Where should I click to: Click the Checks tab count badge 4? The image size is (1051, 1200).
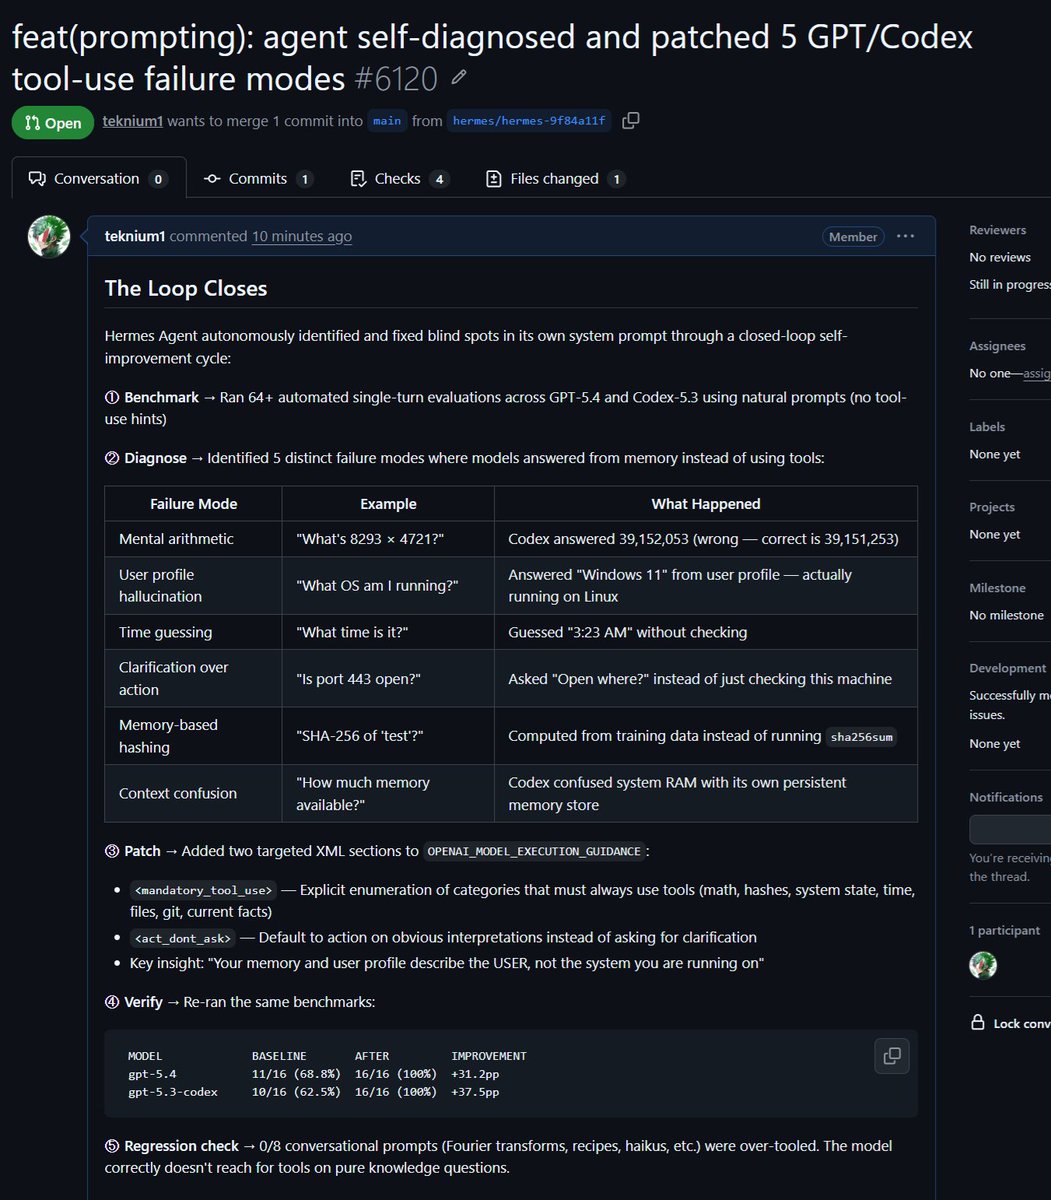point(439,179)
